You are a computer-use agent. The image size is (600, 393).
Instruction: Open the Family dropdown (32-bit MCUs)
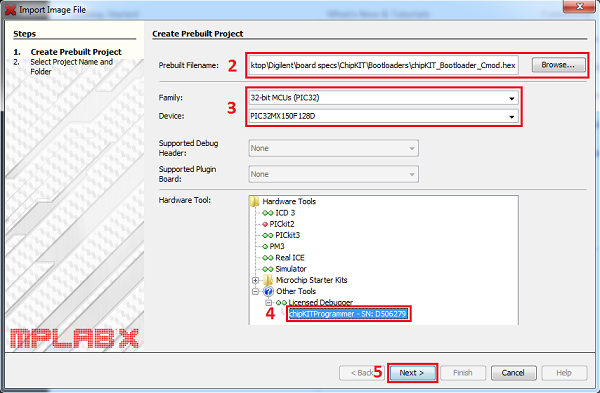[383, 98]
